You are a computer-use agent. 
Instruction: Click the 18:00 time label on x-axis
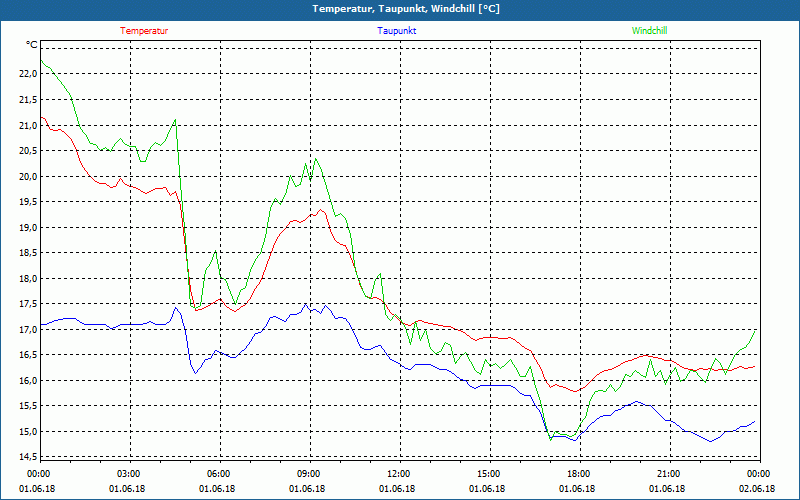point(578,474)
